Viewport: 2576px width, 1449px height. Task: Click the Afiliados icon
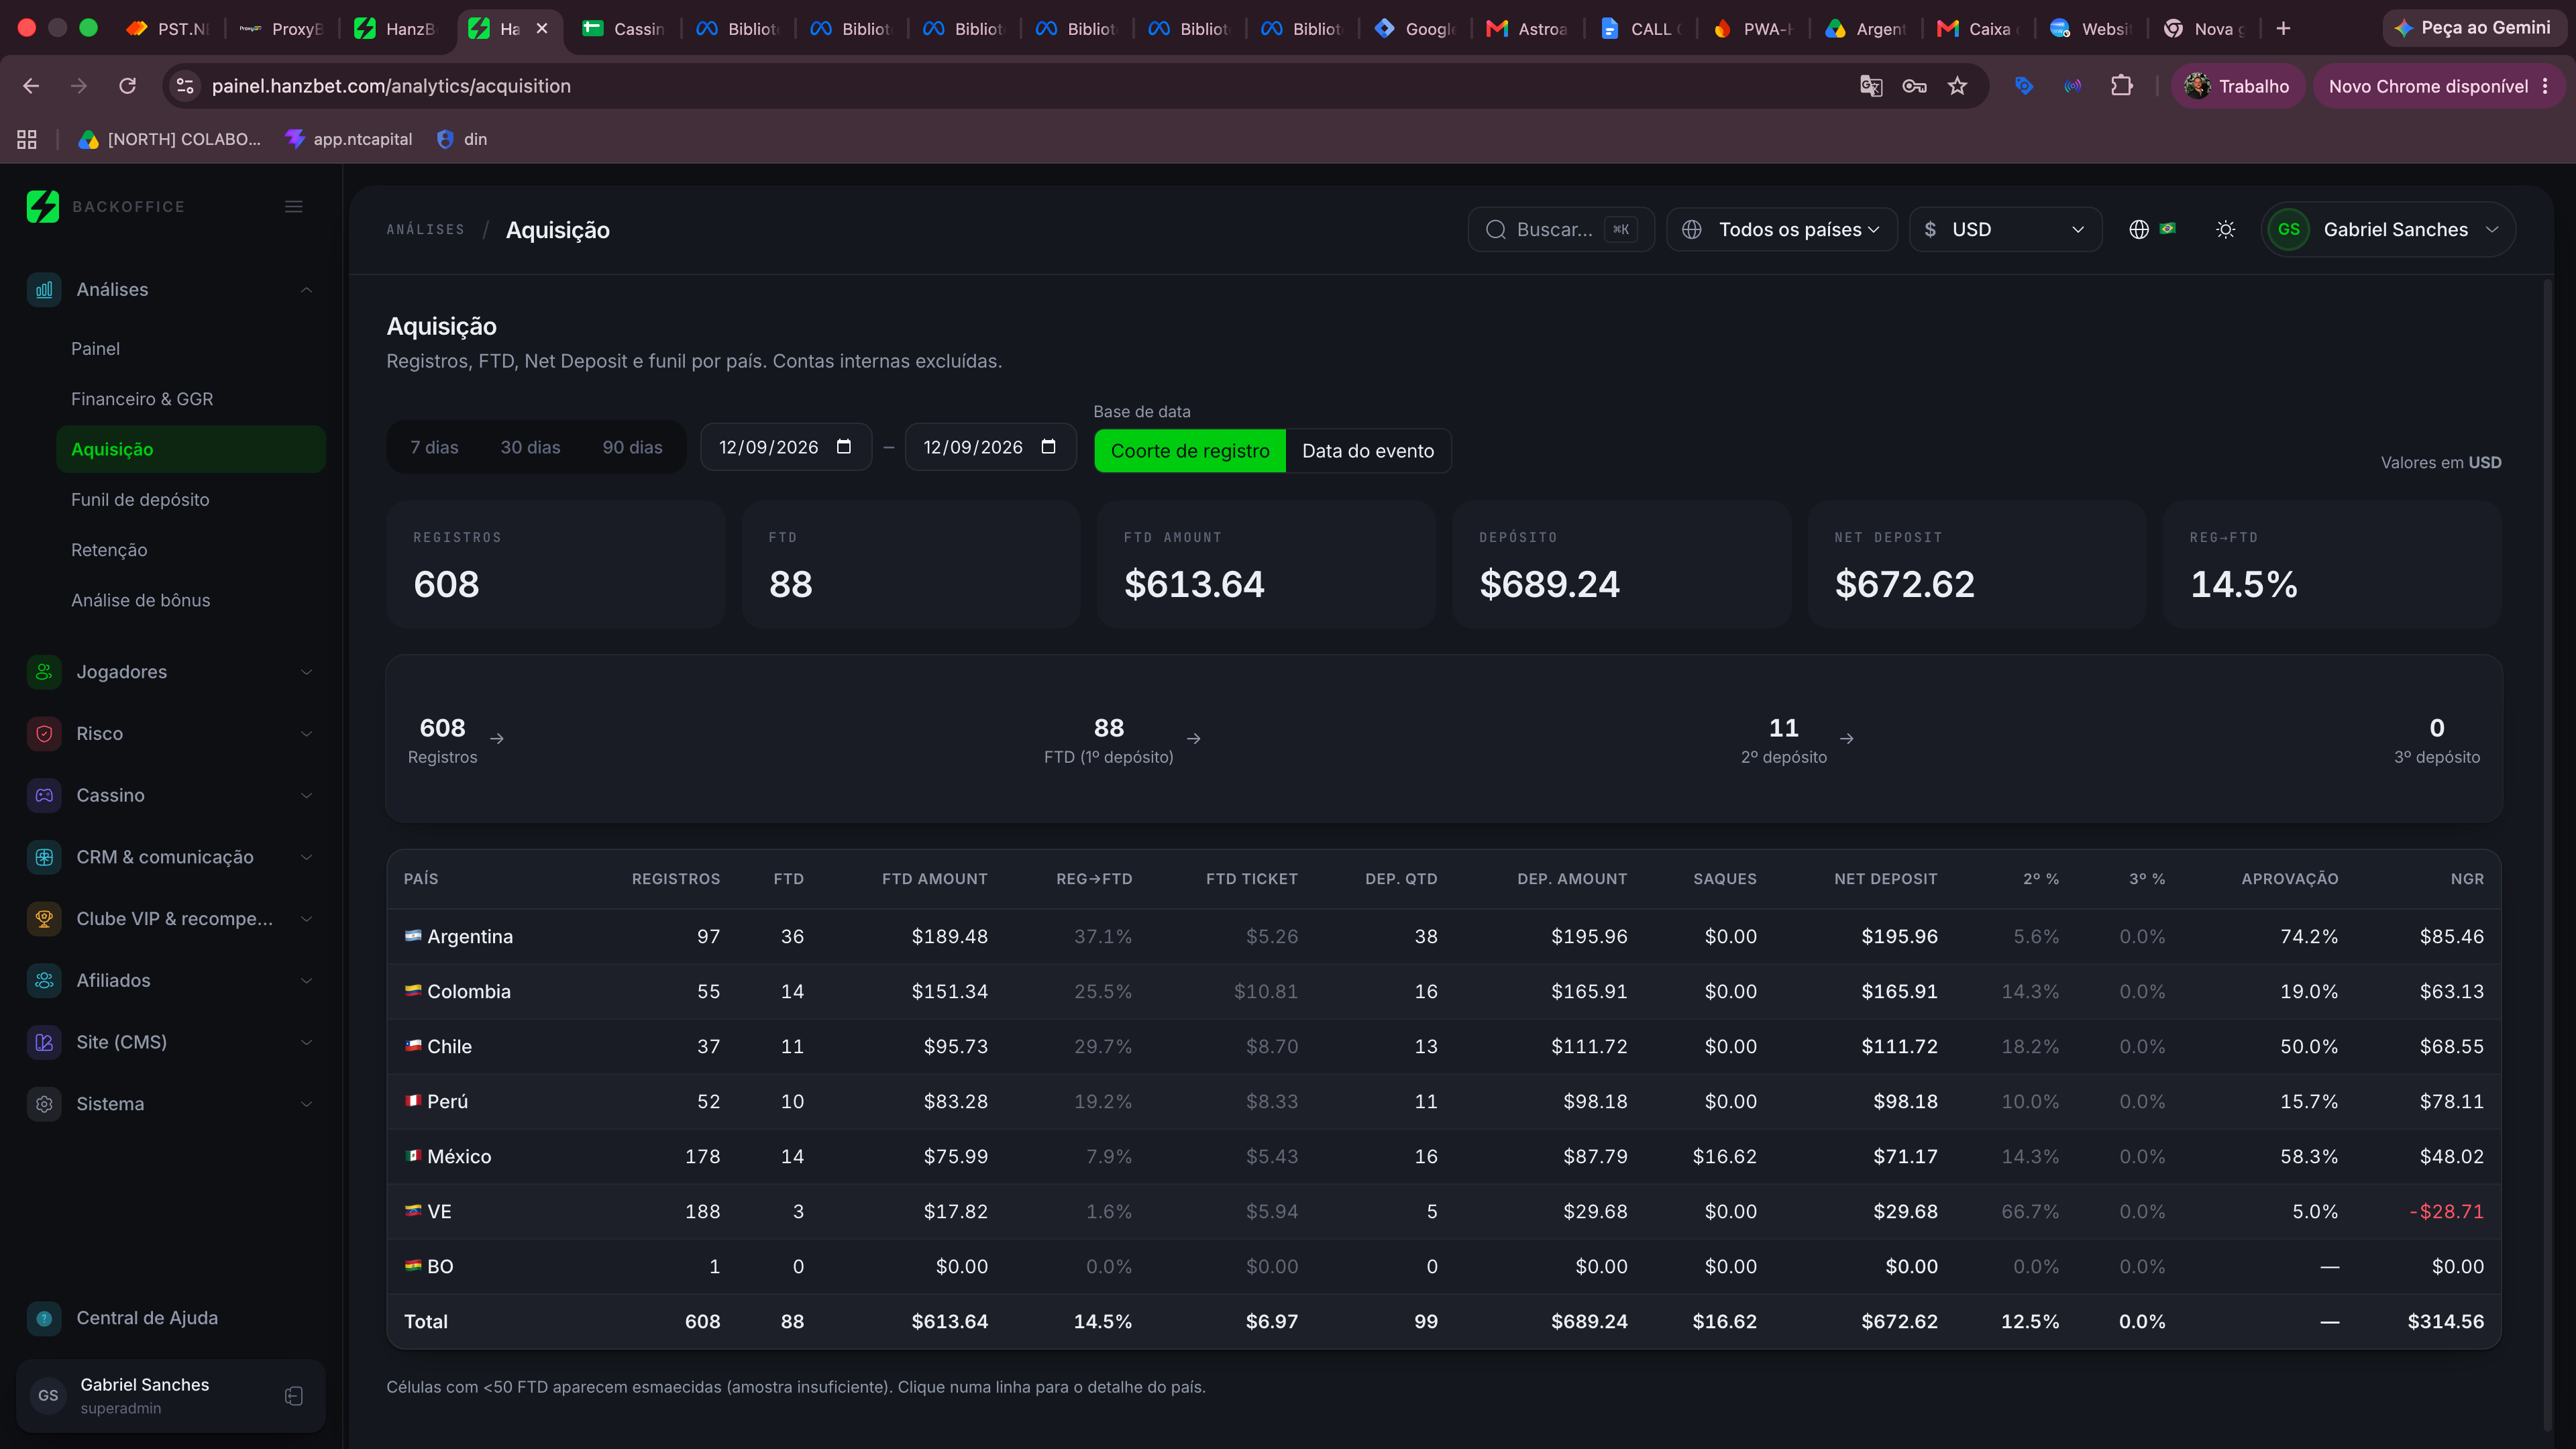pos(44,981)
